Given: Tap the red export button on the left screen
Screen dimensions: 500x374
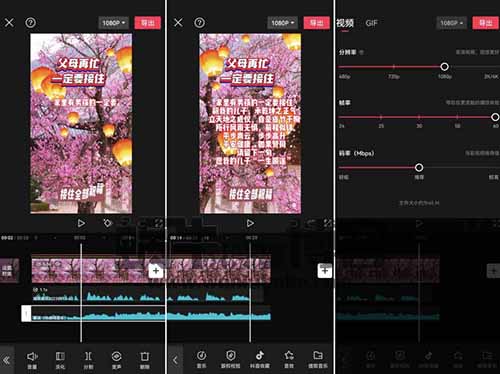Looking at the screenshot, I should point(148,23).
